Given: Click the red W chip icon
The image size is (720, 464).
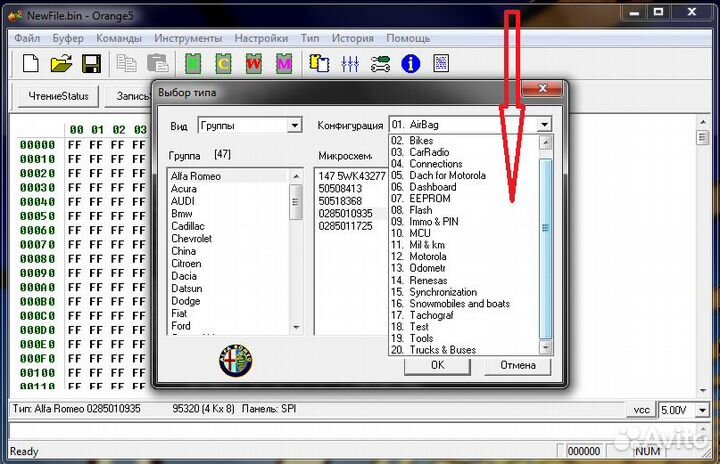Looking at the screenshot, I should (254, 64).
